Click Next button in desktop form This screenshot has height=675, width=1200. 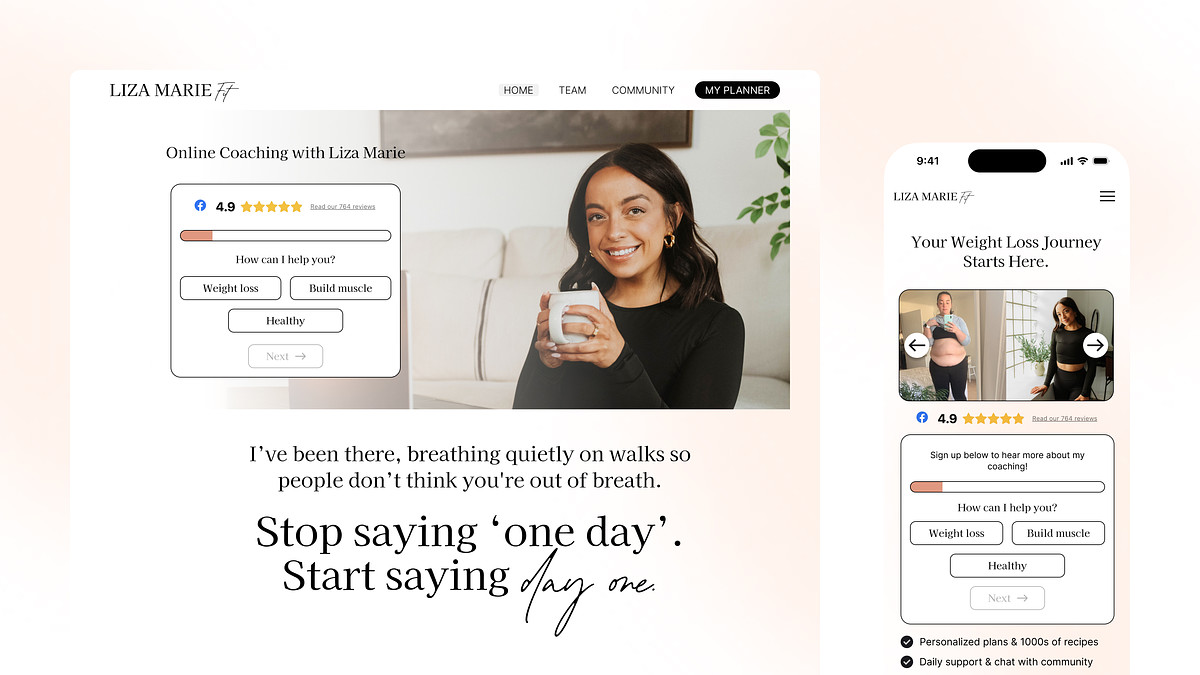[x=285, y=356]
